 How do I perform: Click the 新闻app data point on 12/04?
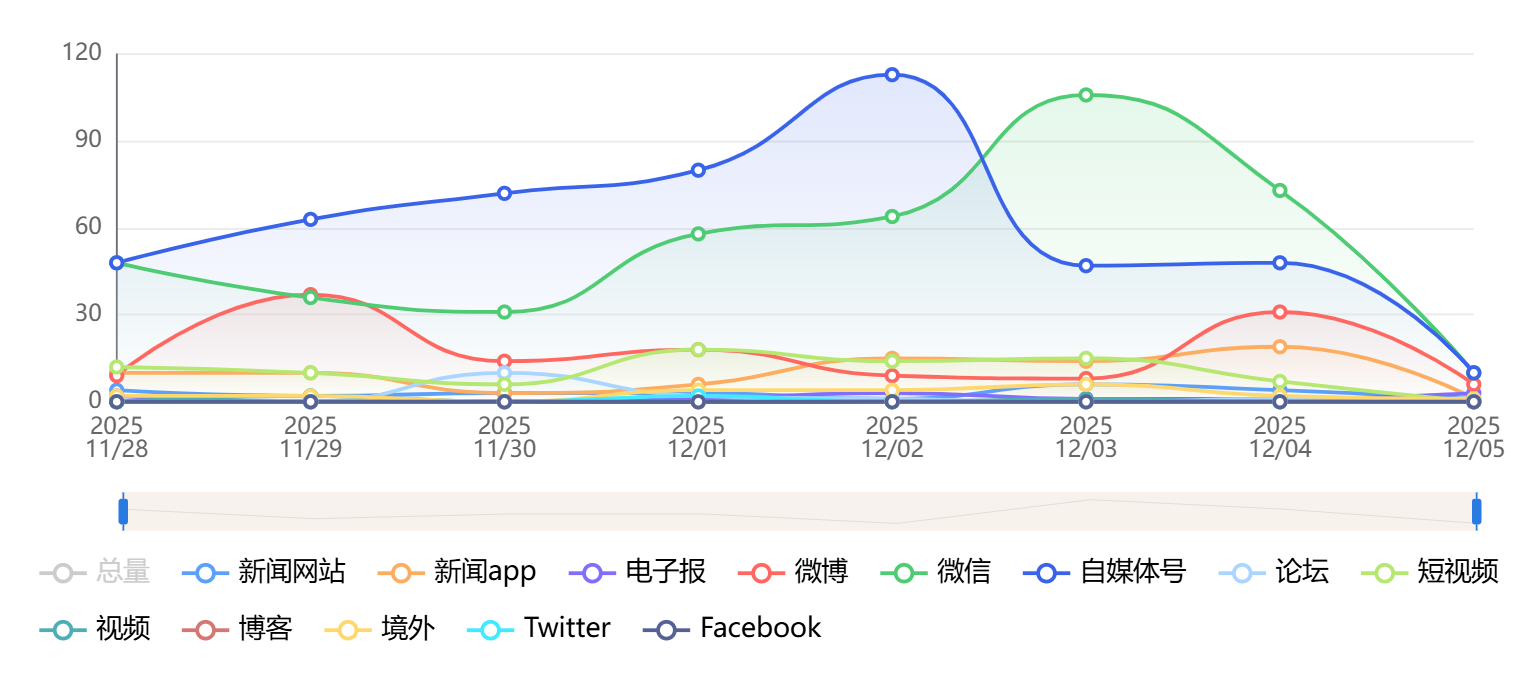1280,347
